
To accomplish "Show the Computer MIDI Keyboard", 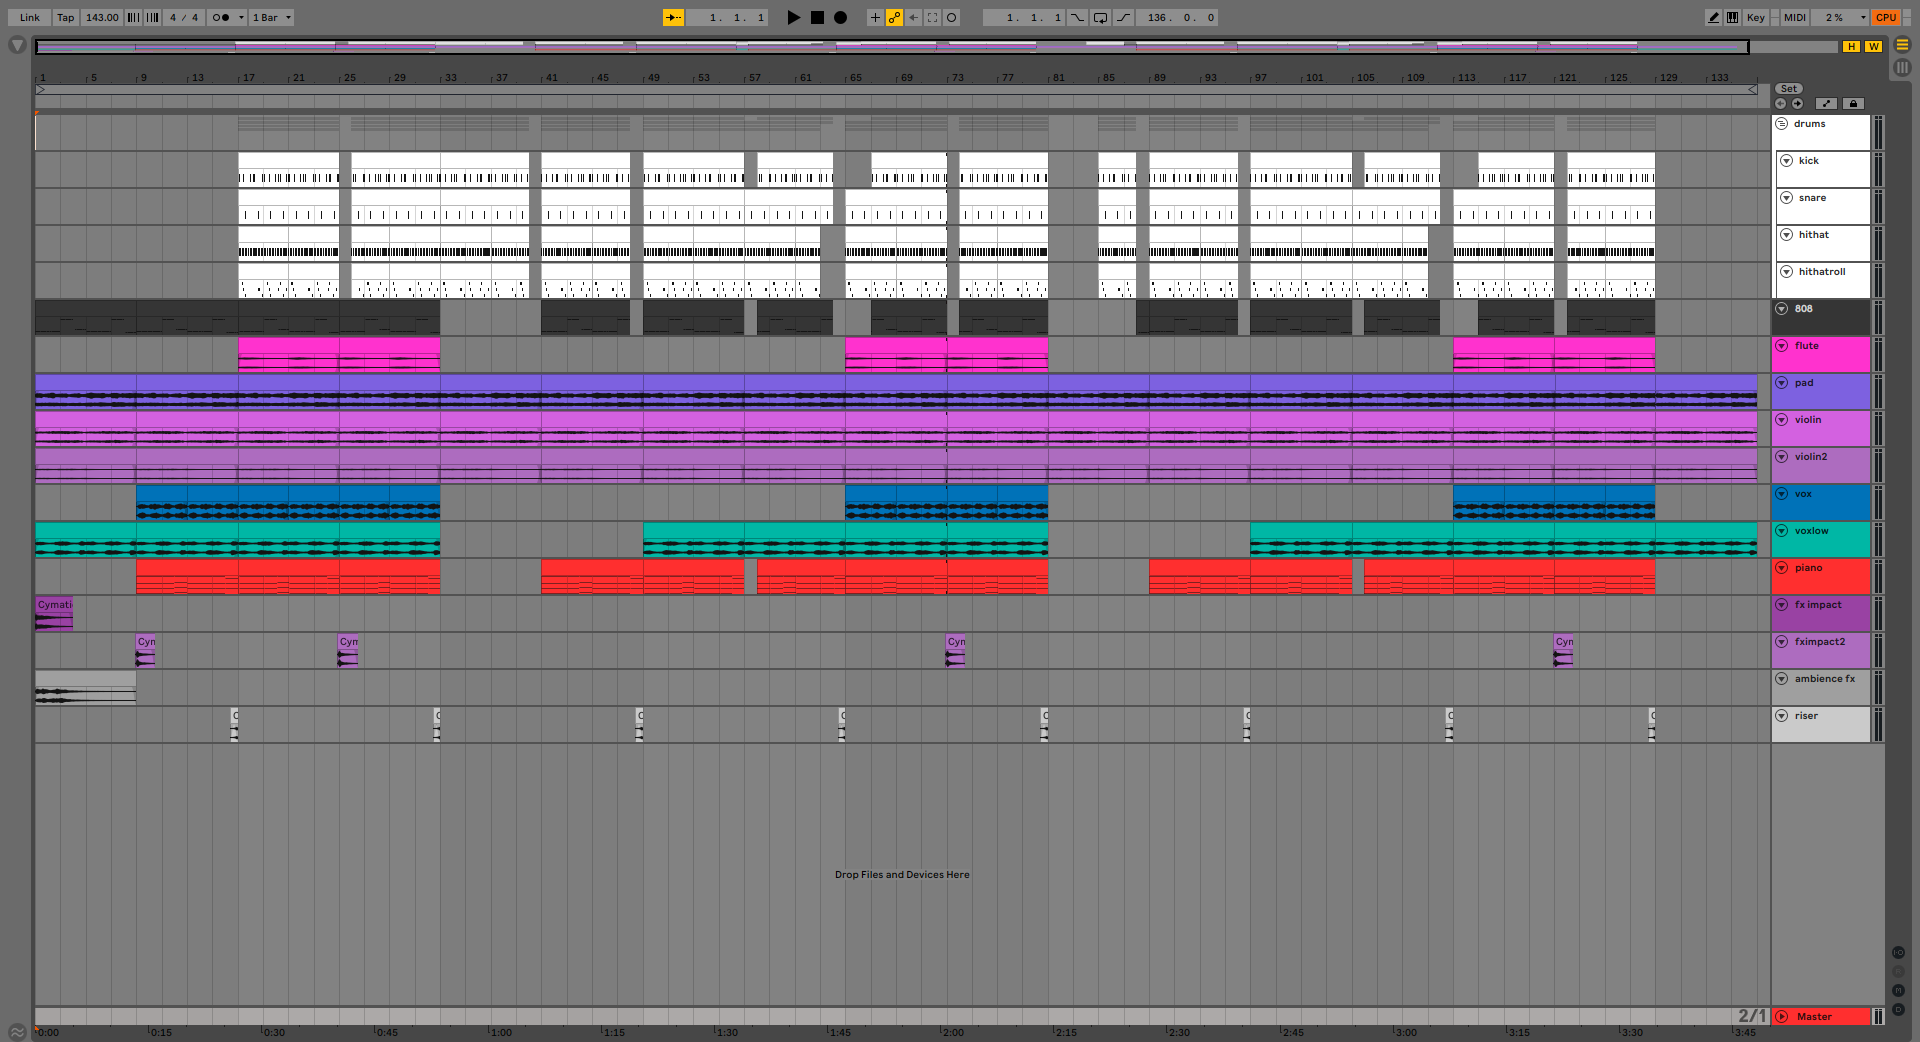I will pos(1732,17).
